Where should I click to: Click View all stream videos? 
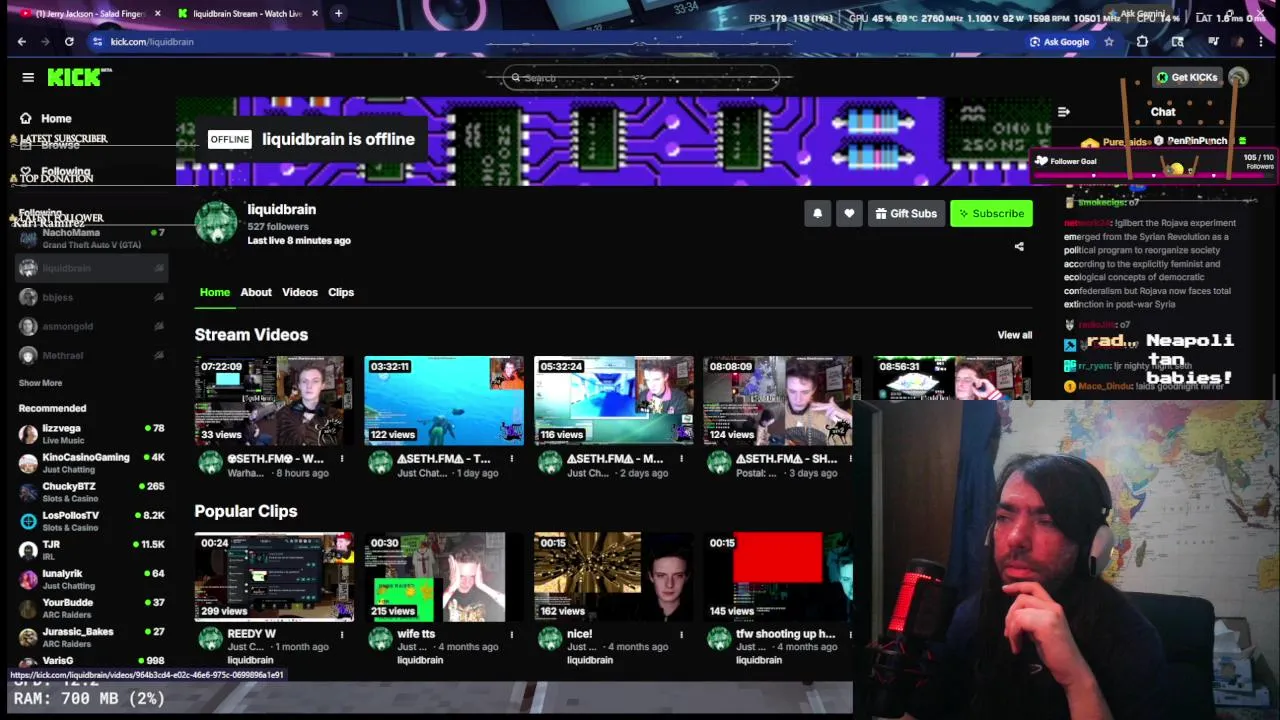tap(1014, 335)
